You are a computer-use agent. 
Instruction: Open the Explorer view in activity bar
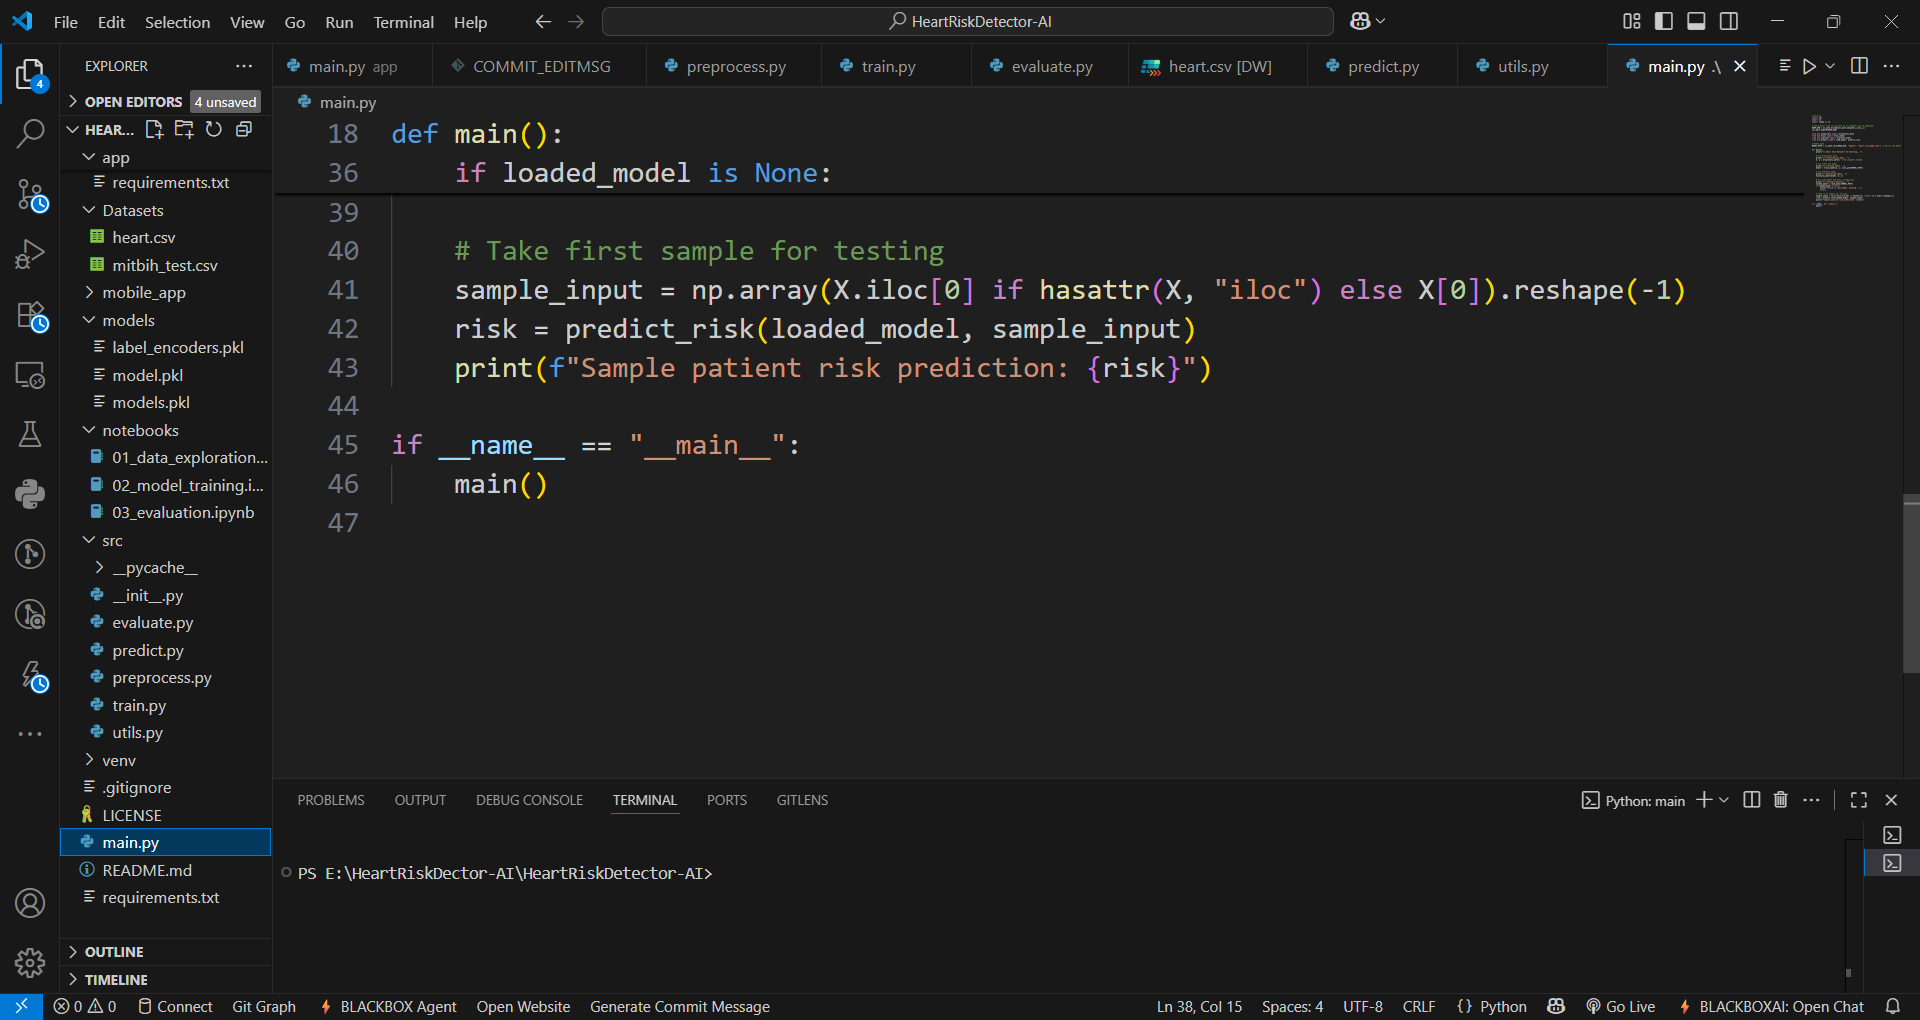pos(30,75)
